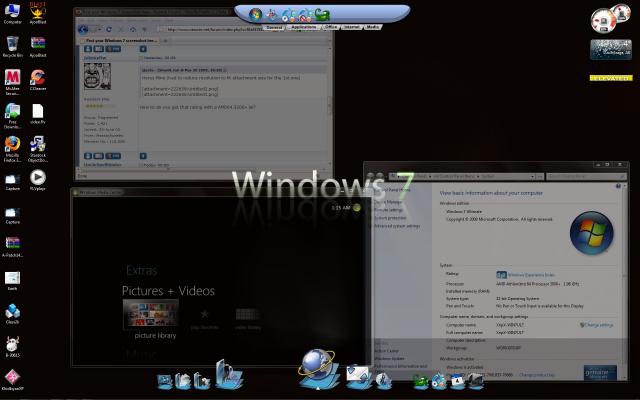The height and width of the screenshot is (400, 640).
Task: Open System protection link
Action: coord(390,218)
